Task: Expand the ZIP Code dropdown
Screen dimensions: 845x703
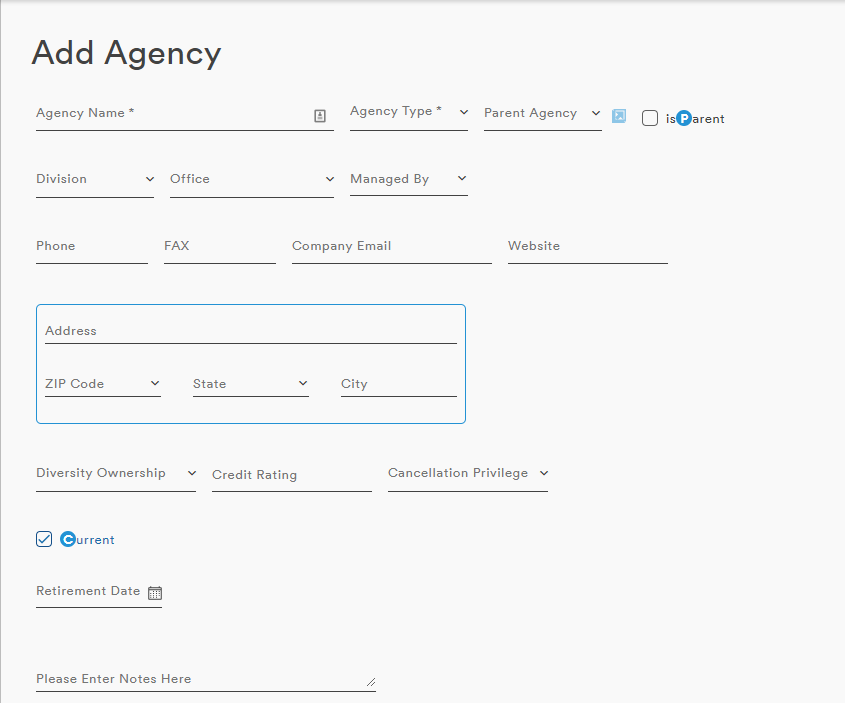Action: click(x=103, y=384)
